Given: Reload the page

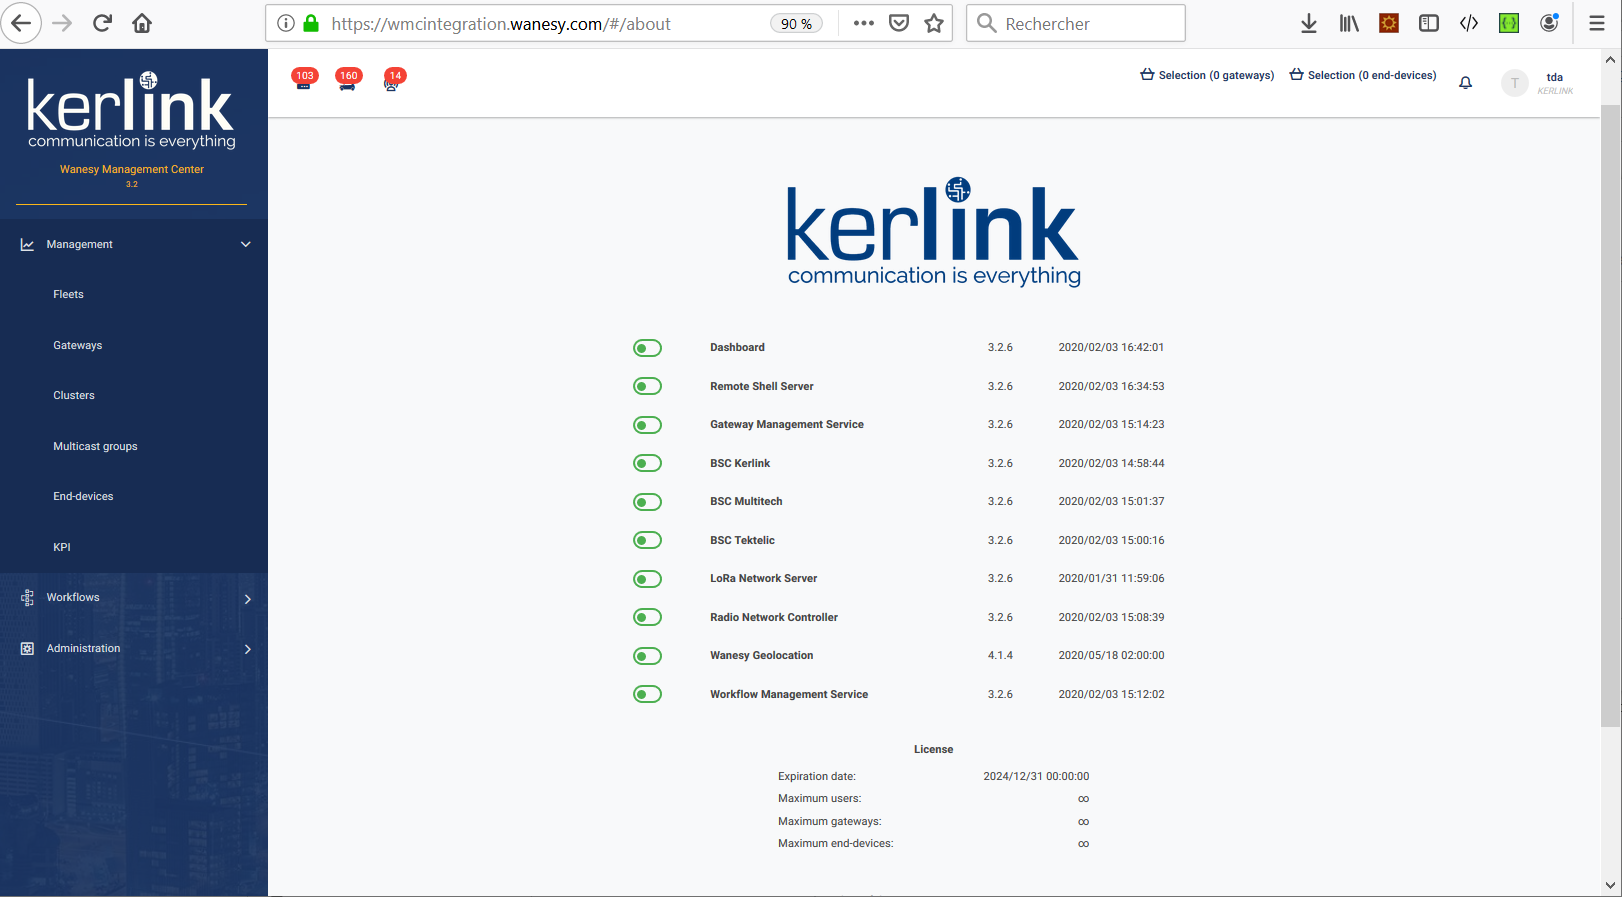Looking at the screenshot, I should click(x=102, y=23).
